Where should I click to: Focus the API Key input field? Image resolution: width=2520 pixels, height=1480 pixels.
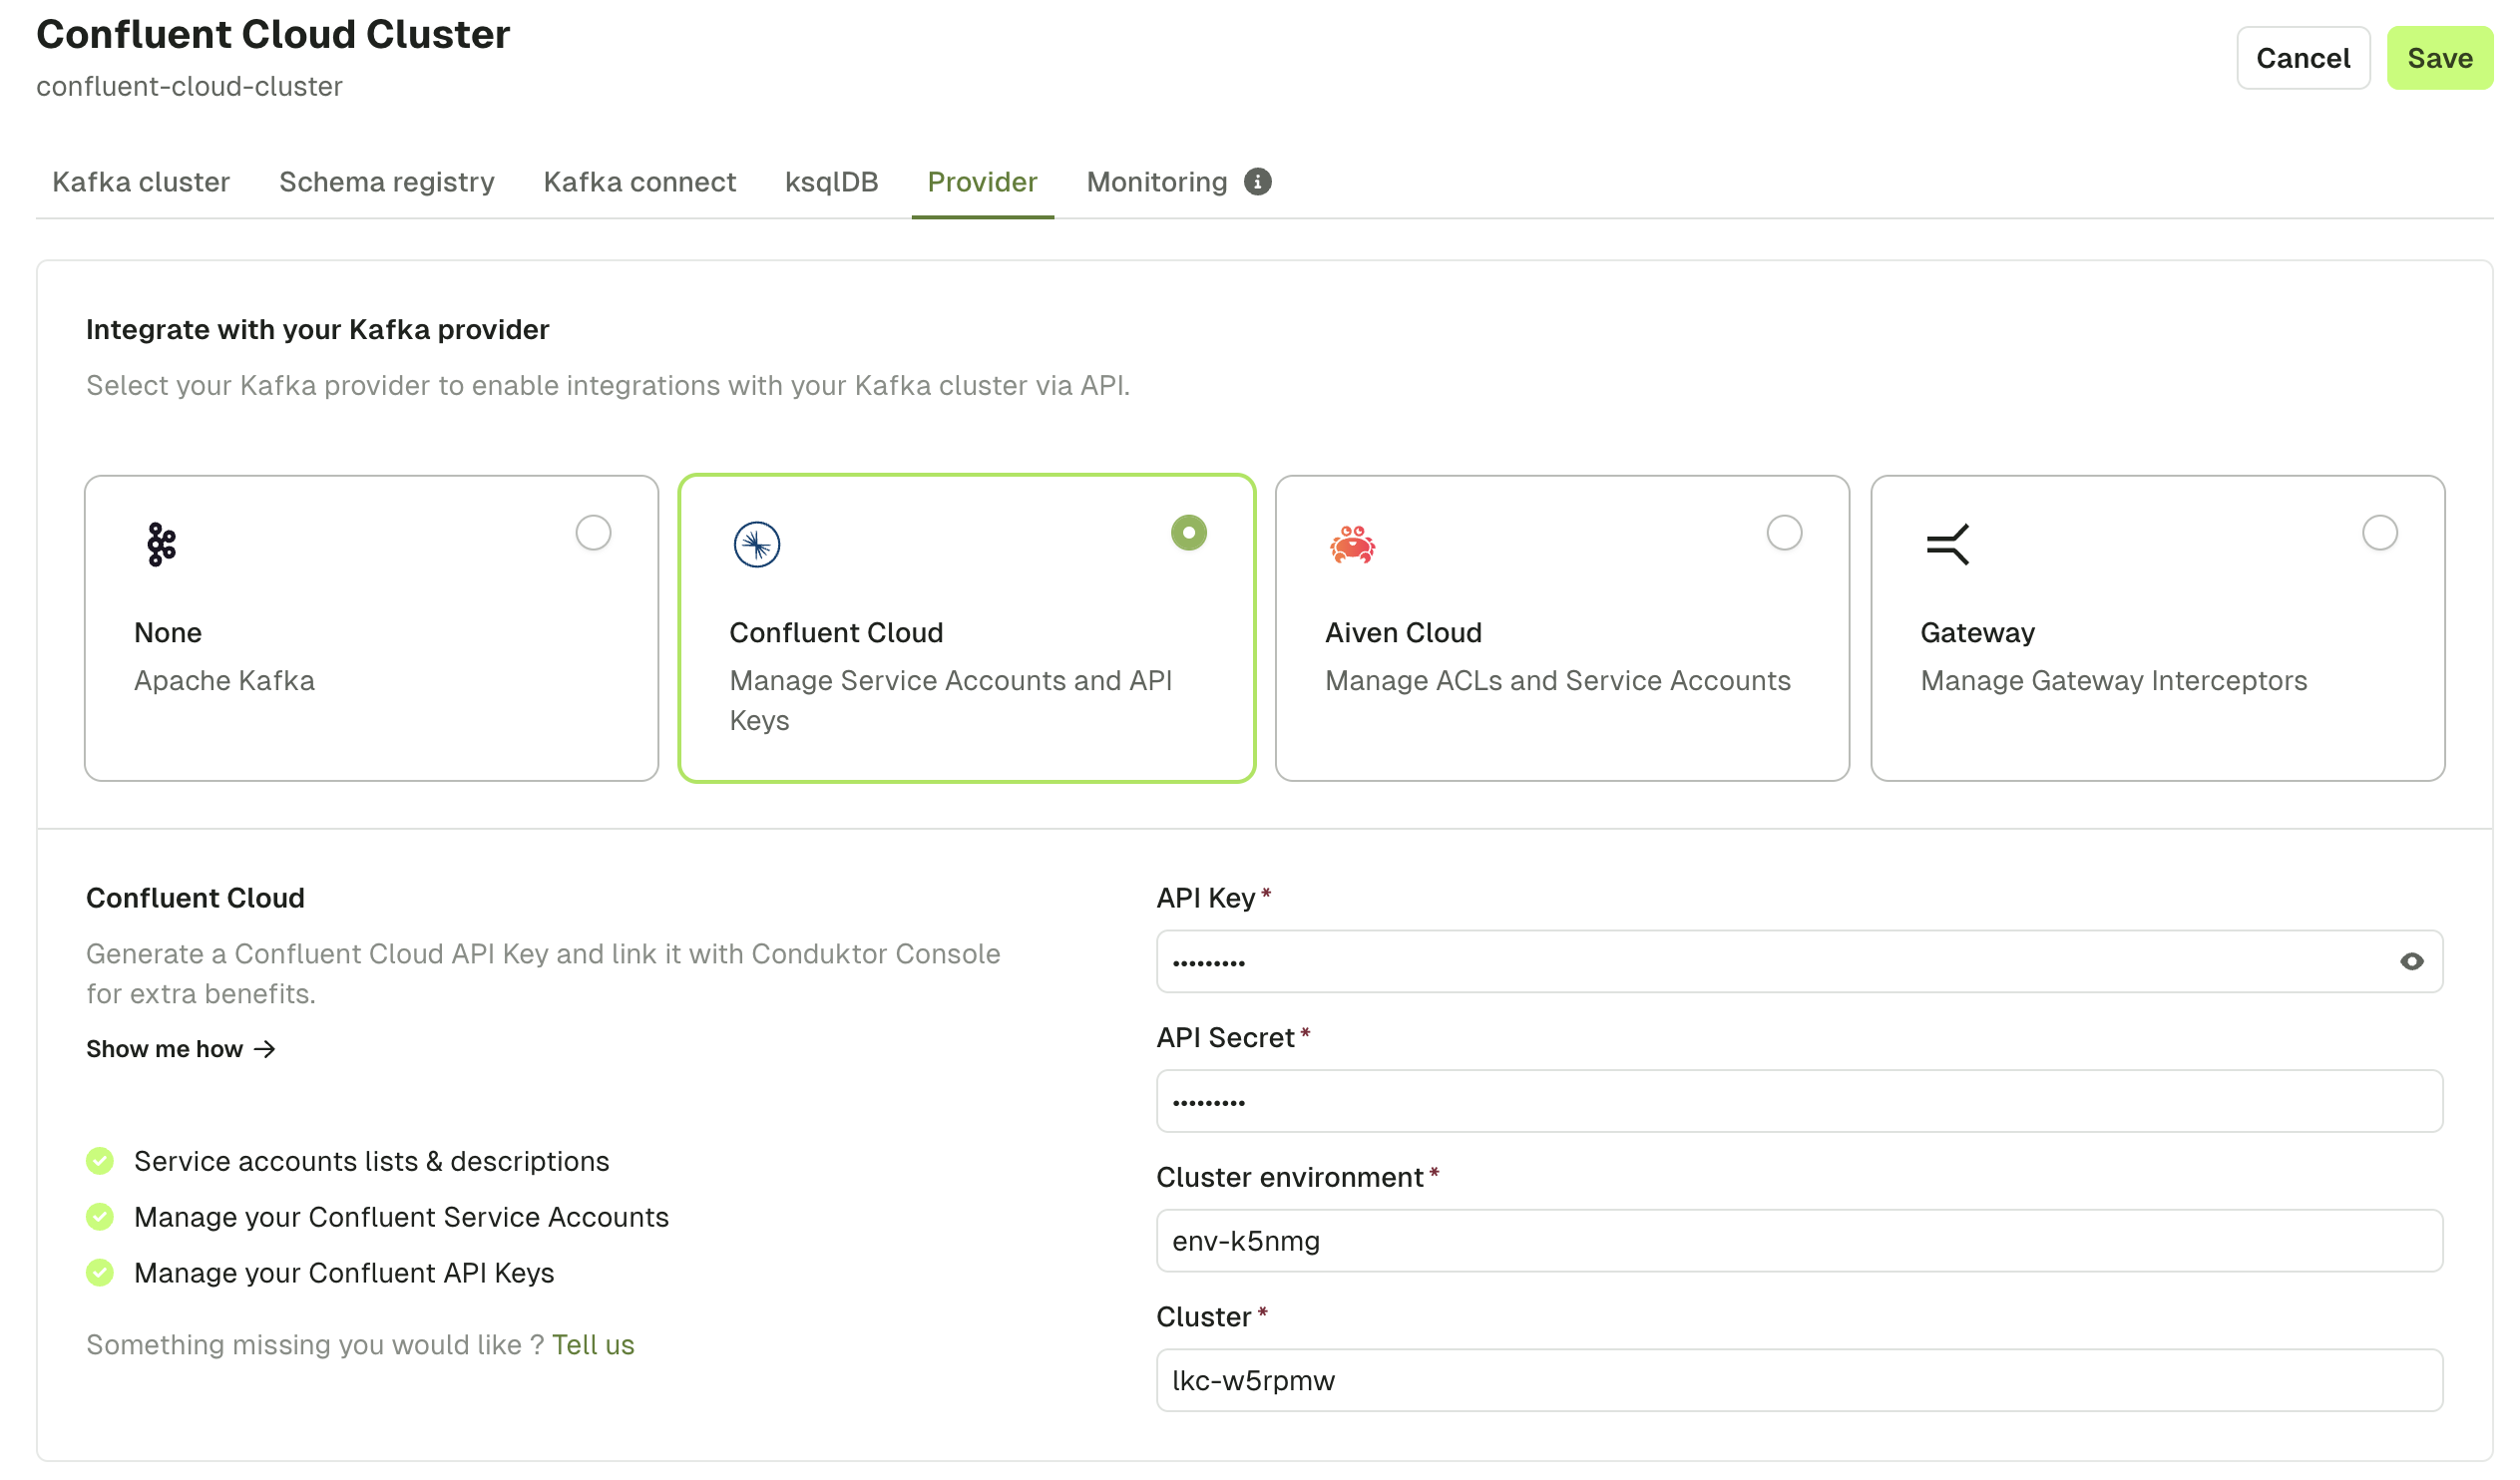(1799, 962)
